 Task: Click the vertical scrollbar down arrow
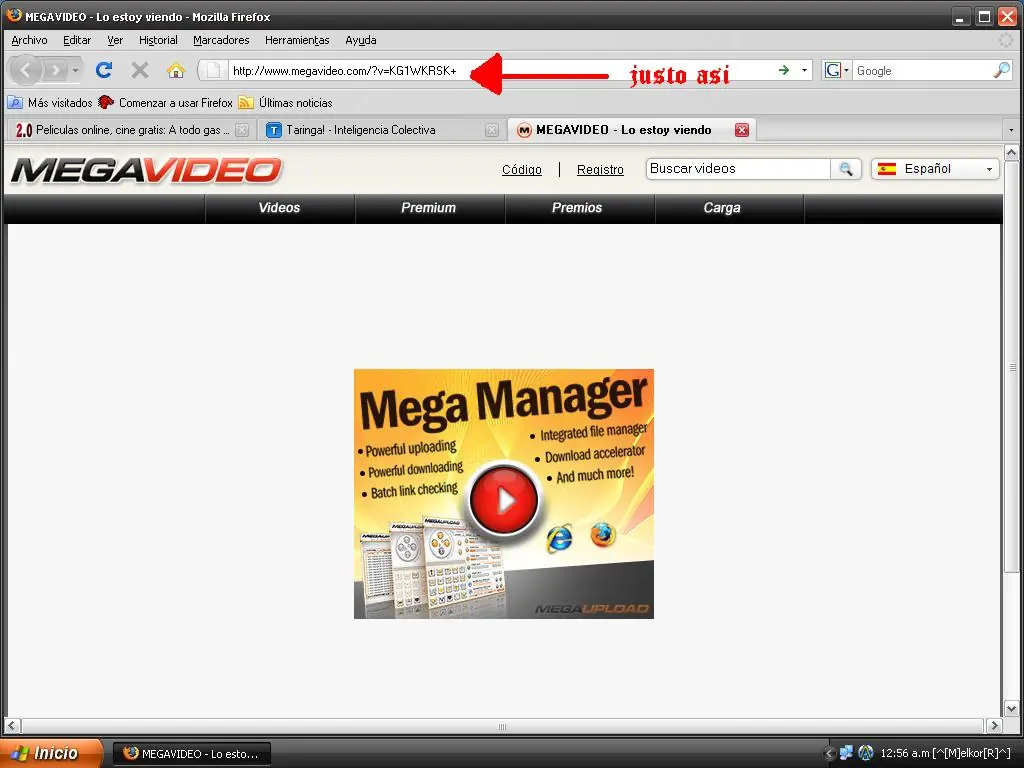1011,709
